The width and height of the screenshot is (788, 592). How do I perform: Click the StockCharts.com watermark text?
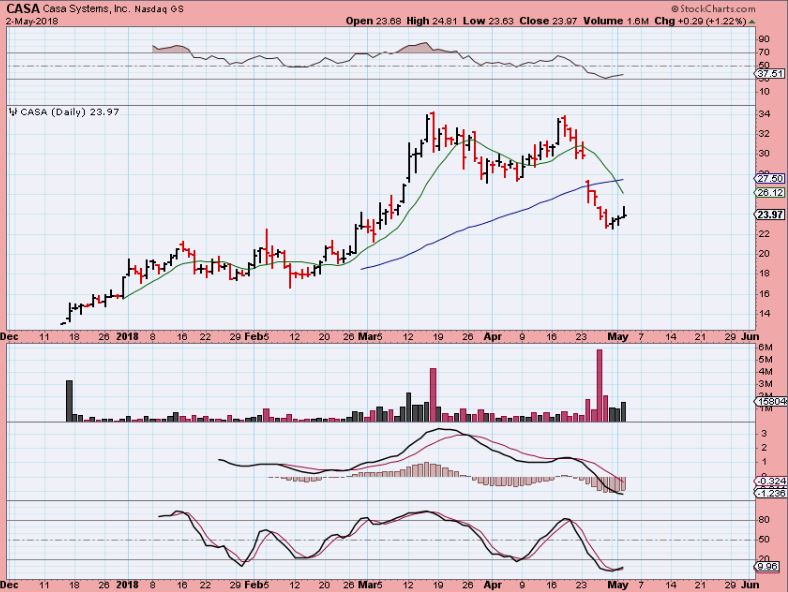pyautogui.click(x=714, y=9)
